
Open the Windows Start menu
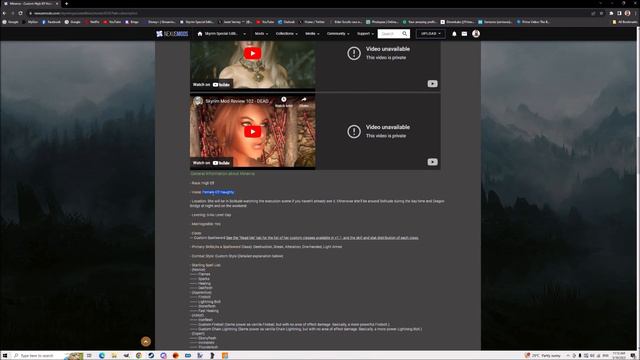(5, 356)
